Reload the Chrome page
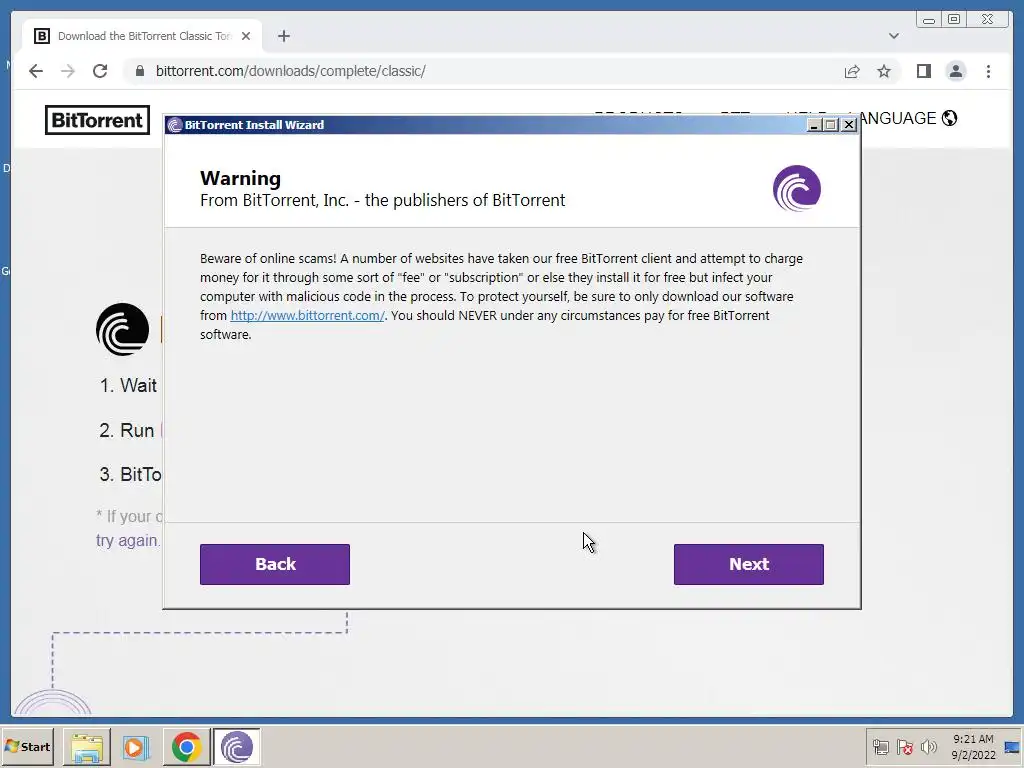Viewport: 1024px width, 768px height. (x=100, y=71)
